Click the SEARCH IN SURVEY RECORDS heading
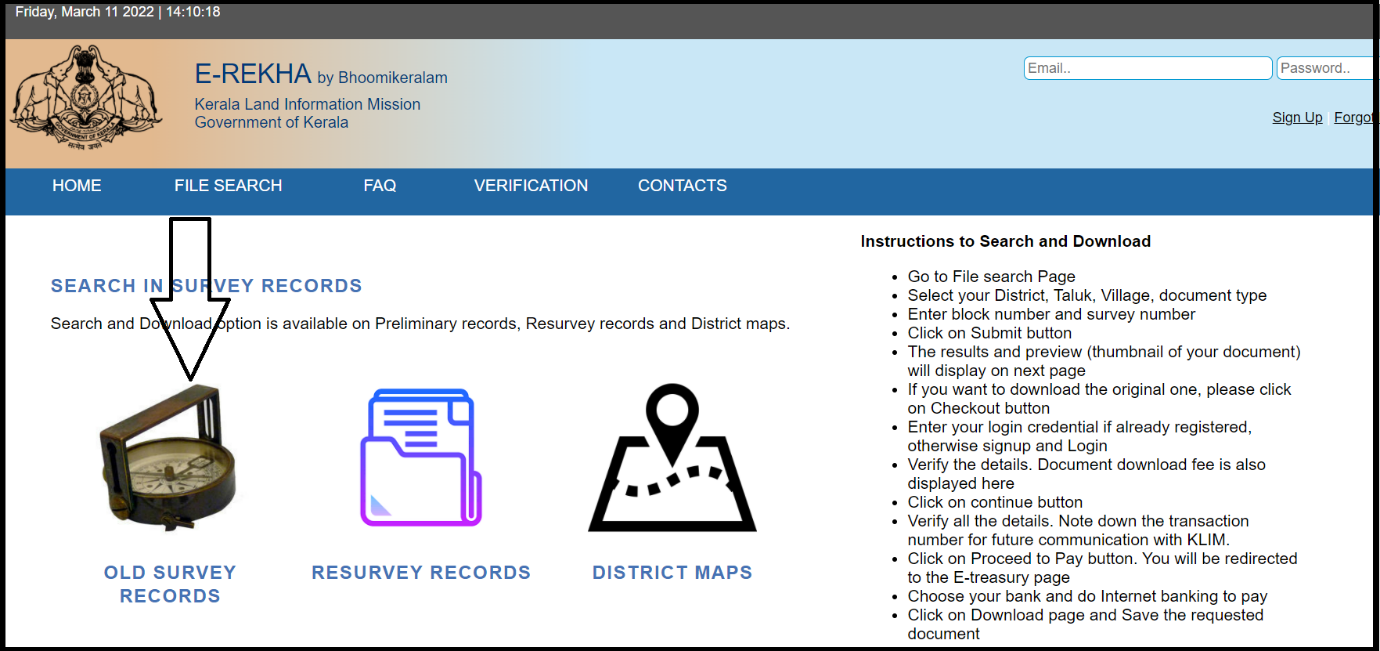1380x651 pixels. tap(206, 285)
